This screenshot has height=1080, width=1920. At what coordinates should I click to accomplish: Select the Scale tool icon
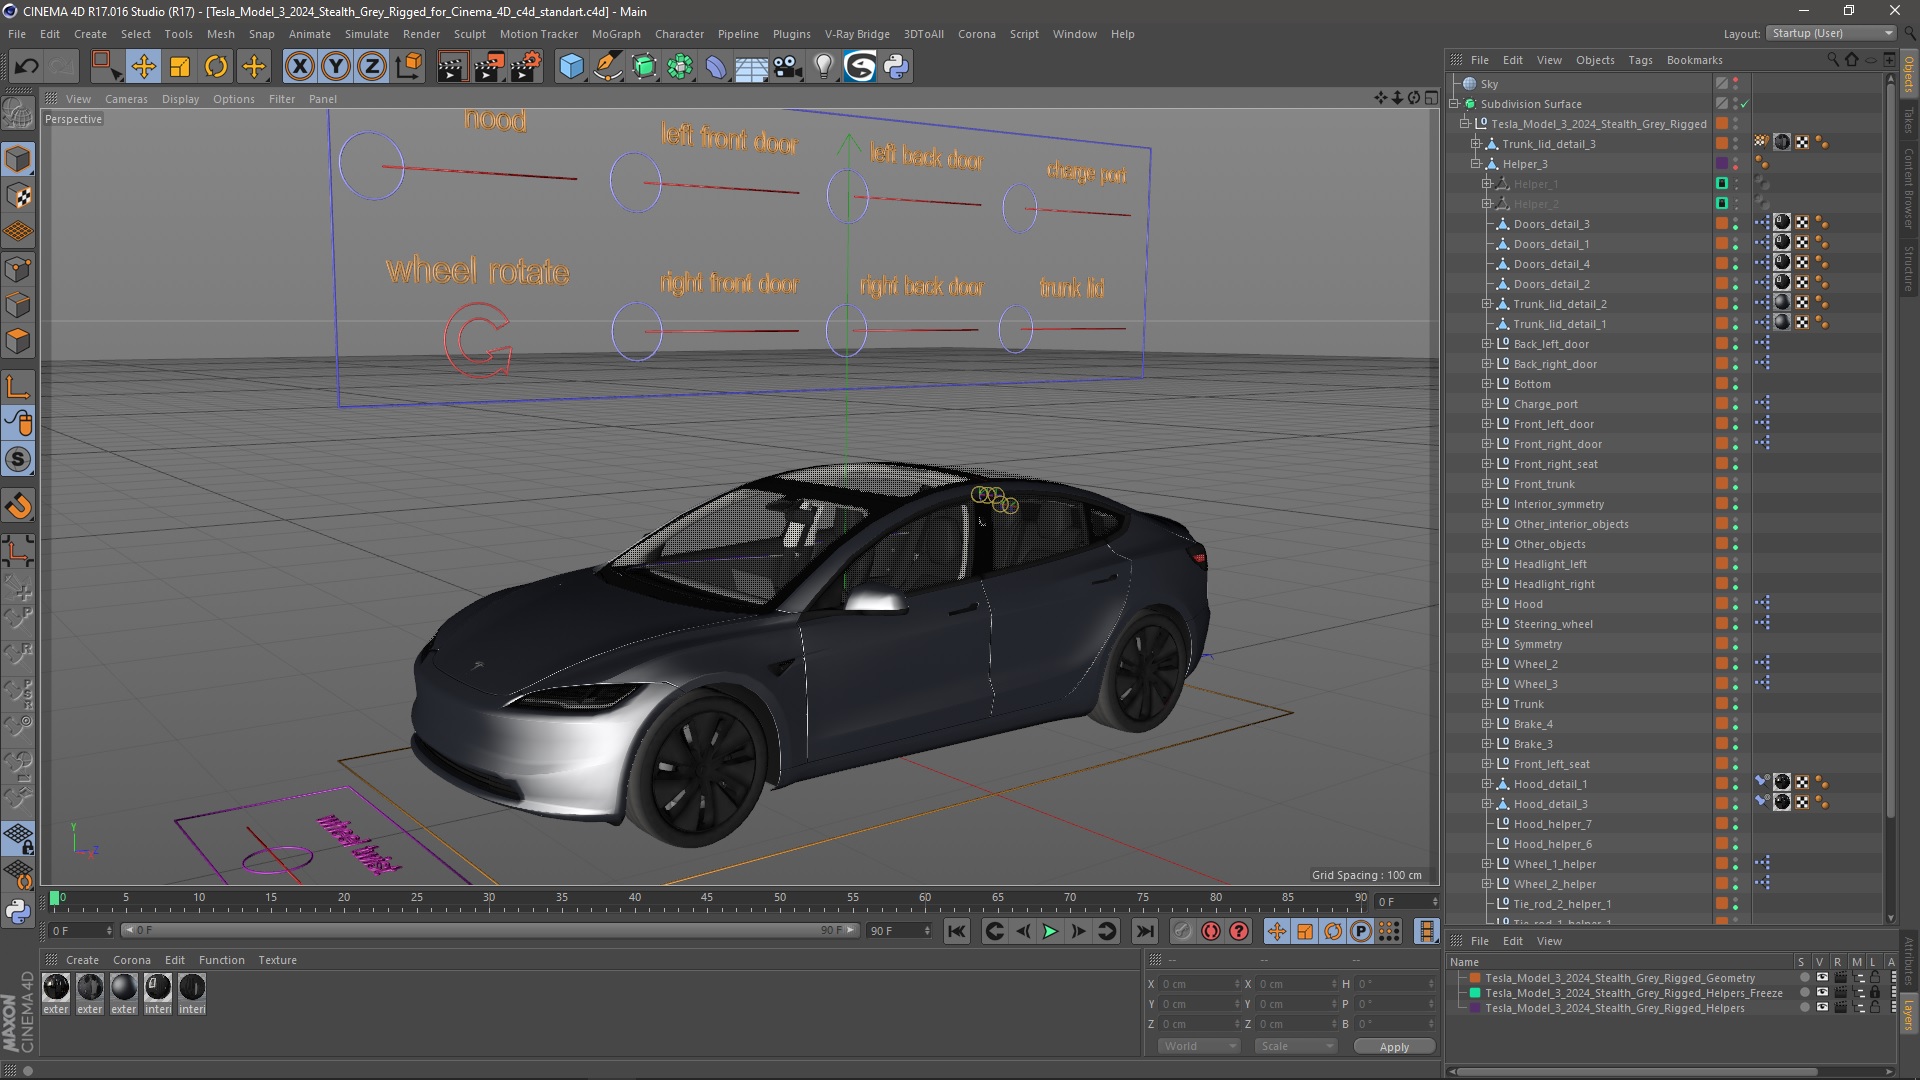tap(180, 67)
